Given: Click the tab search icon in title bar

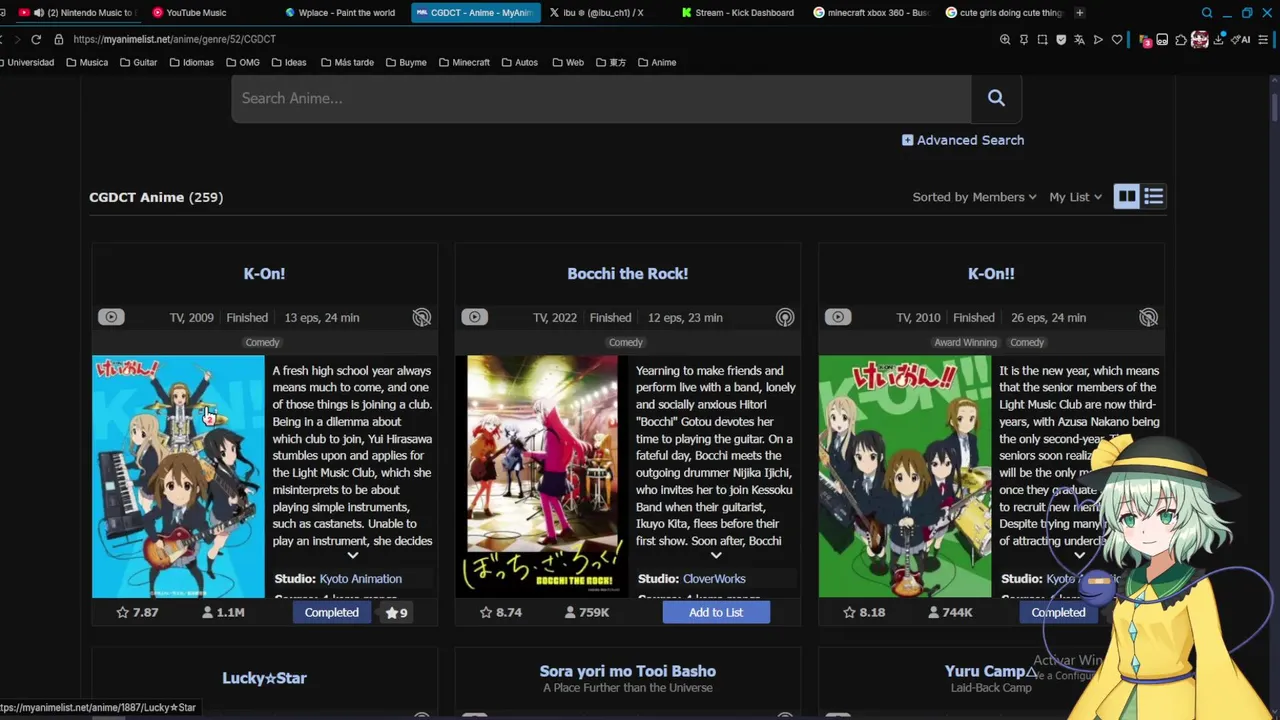Looking at the screenshot, I should (1207, 13).
